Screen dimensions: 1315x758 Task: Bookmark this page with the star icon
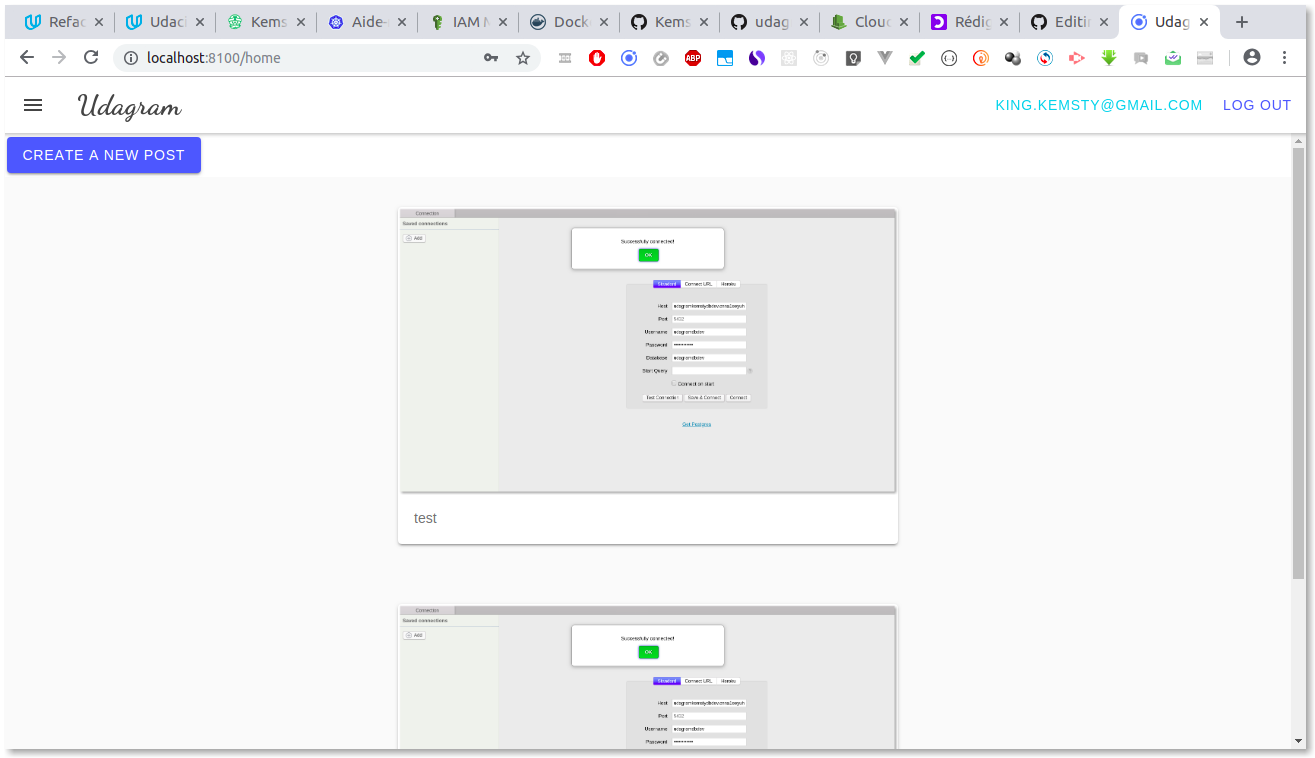[523, 58]
